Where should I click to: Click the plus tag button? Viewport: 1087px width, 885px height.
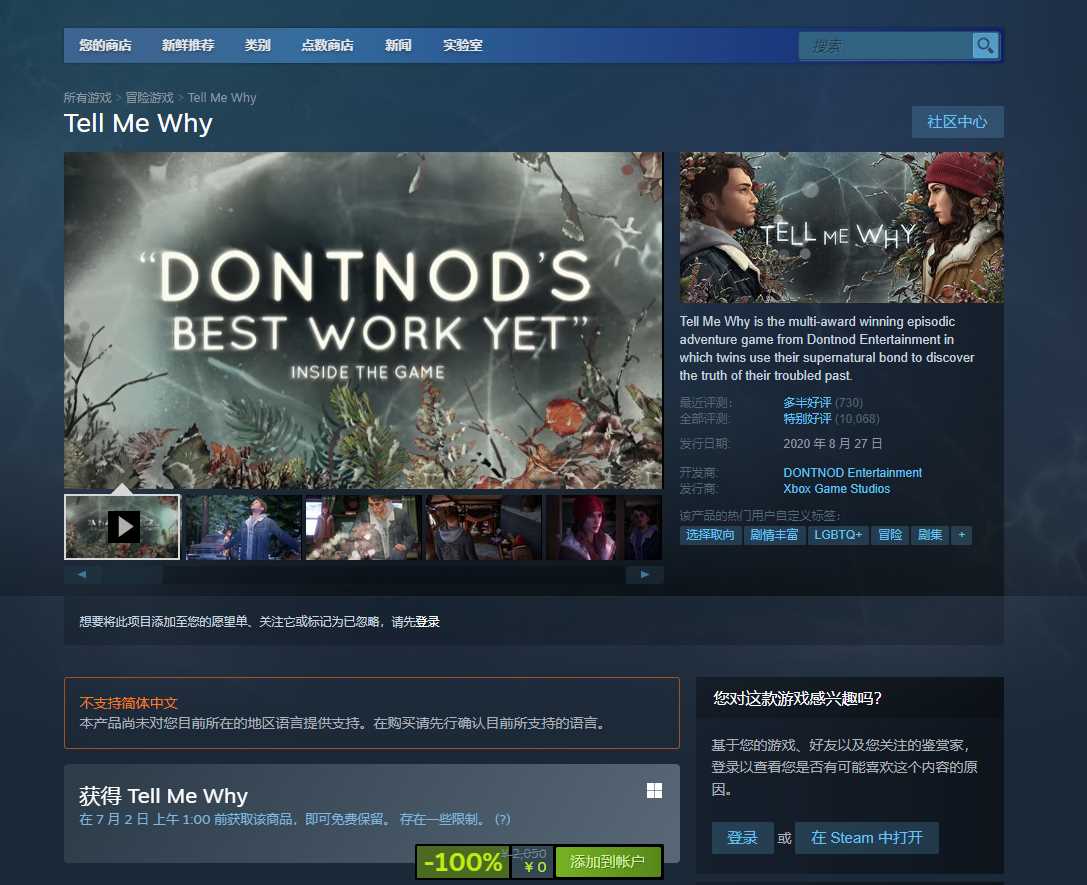coord(962,535)
